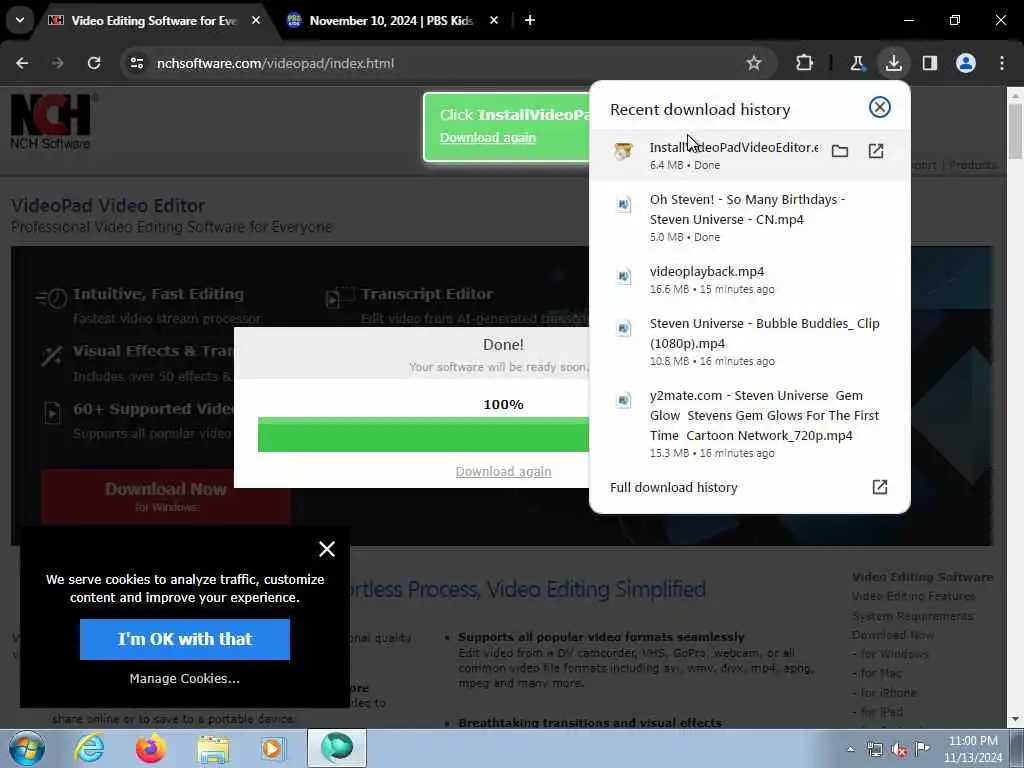
Task: Open y2mate.com Steven Universe Gem Glow download
Action: pyautogui.click(x=749, y=423)
